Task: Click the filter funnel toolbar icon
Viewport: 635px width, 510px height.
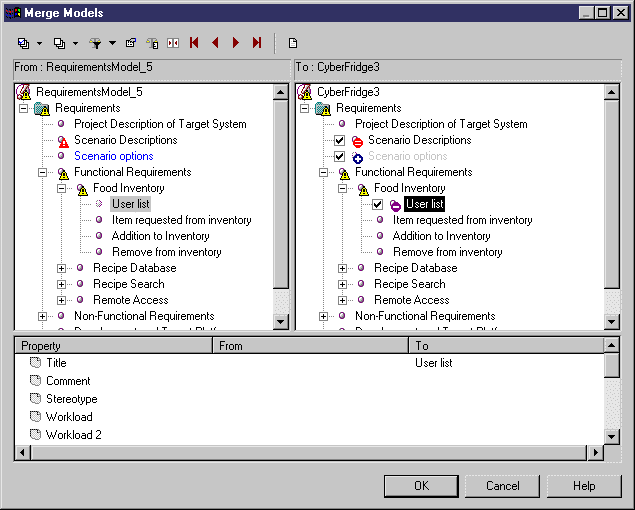Action: [x=96, y=43]
